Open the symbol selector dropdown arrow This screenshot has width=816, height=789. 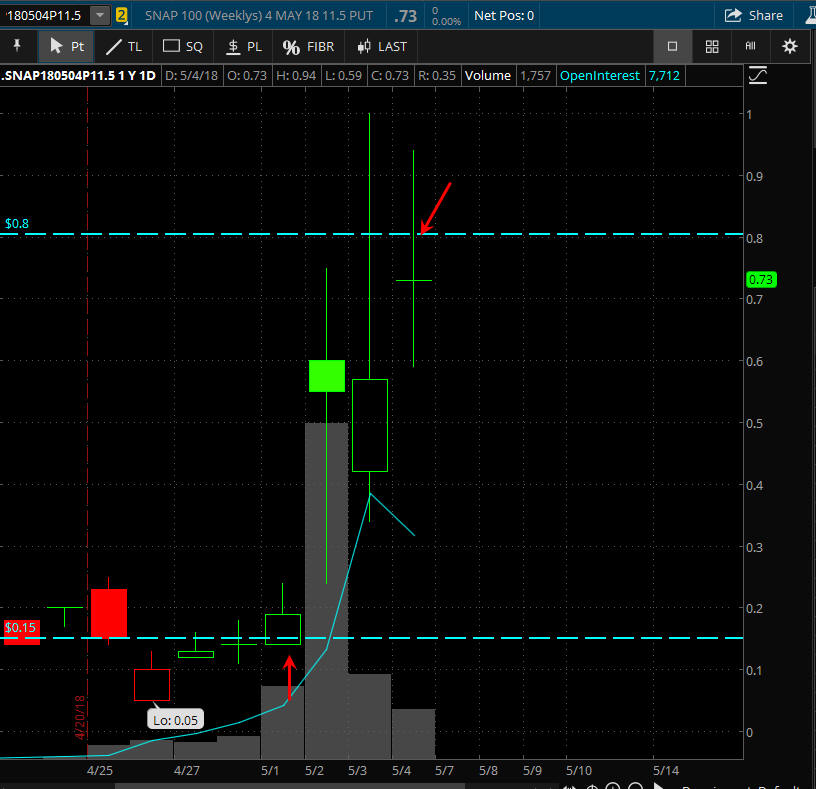tap(100, 15)
